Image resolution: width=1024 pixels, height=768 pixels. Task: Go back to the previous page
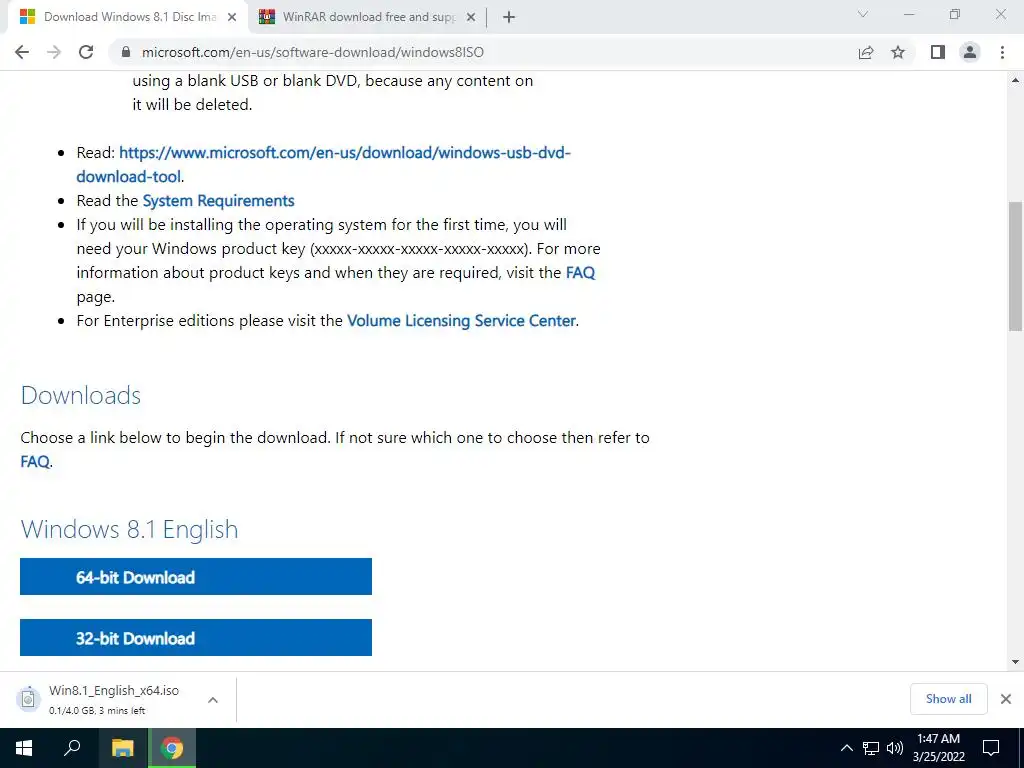click(22, 52)
